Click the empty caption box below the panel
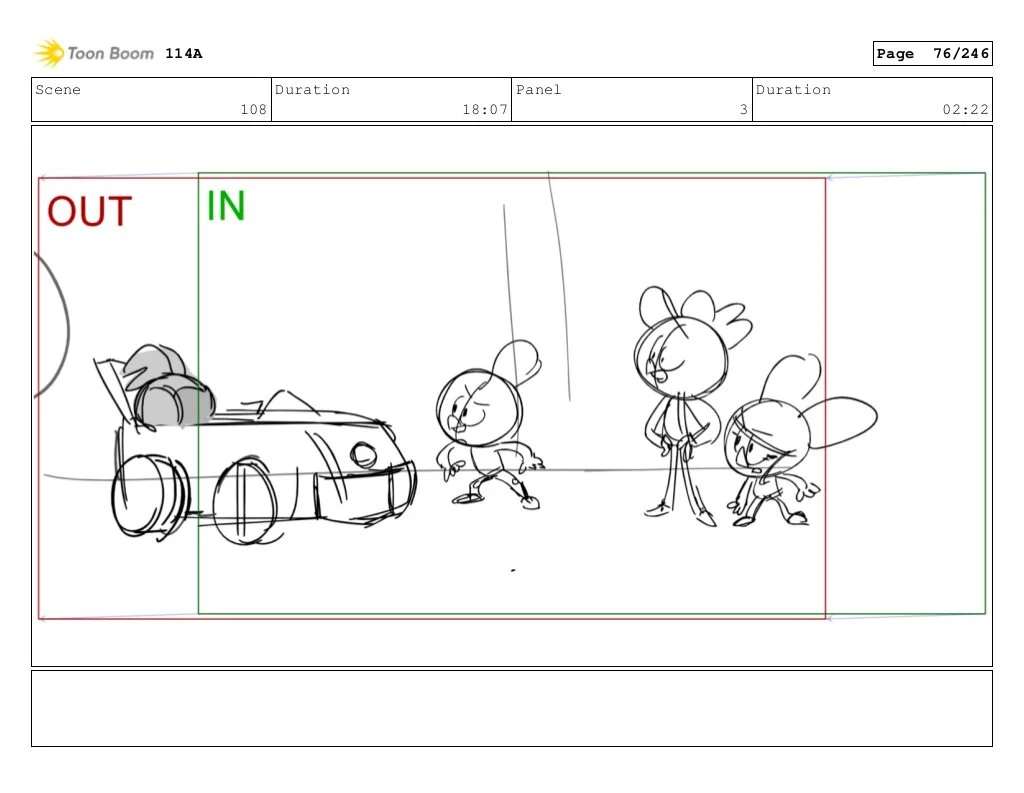Viewport: 1024px width, 793px height. [512, 708]
